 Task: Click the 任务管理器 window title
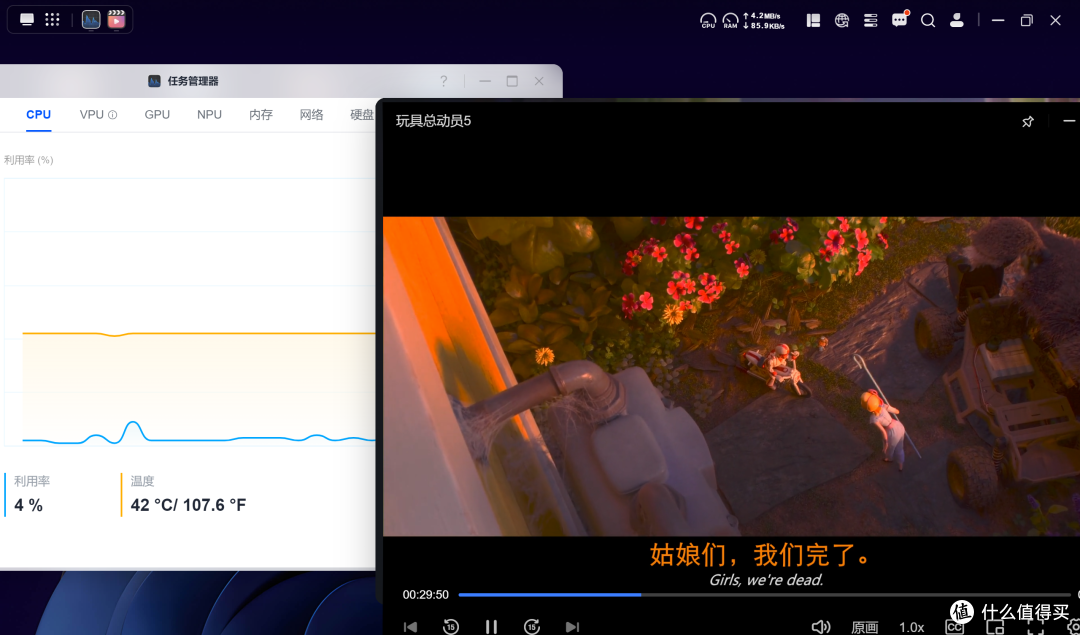[x=193, y=81]
